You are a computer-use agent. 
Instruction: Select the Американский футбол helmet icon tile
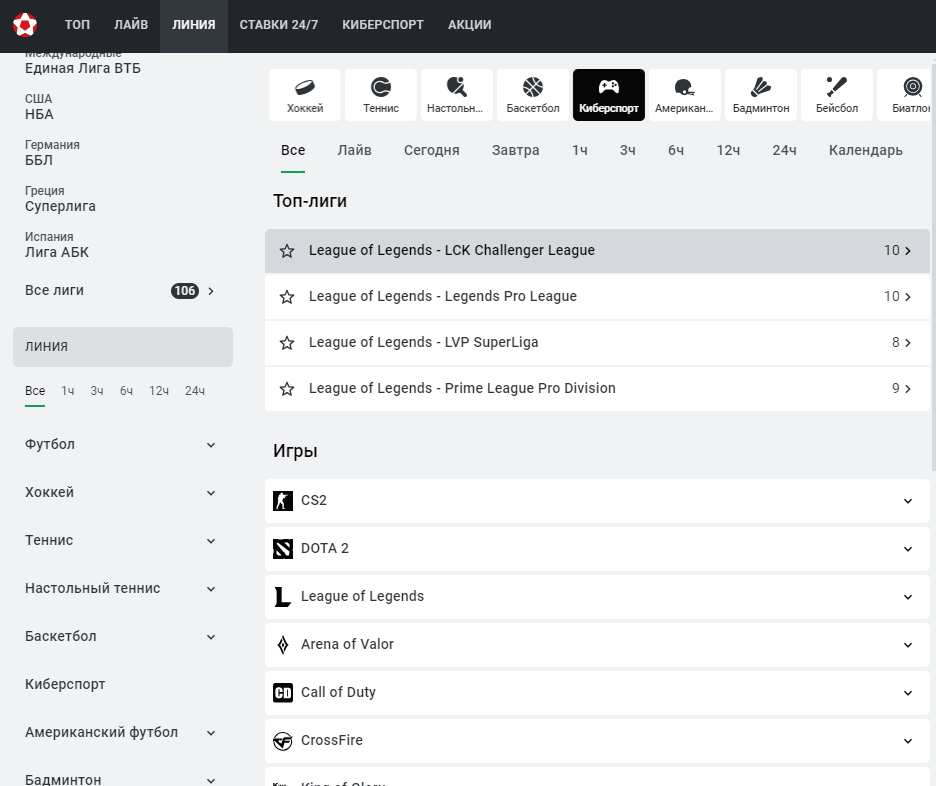(x=685, y=95)
